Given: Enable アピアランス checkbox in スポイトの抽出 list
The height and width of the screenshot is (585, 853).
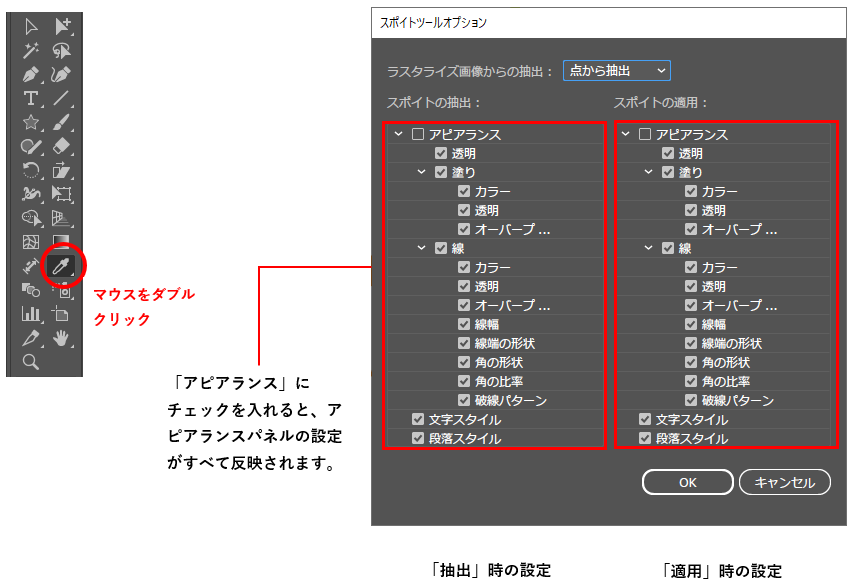Looking at the screenshot, I should coord(418,134).
